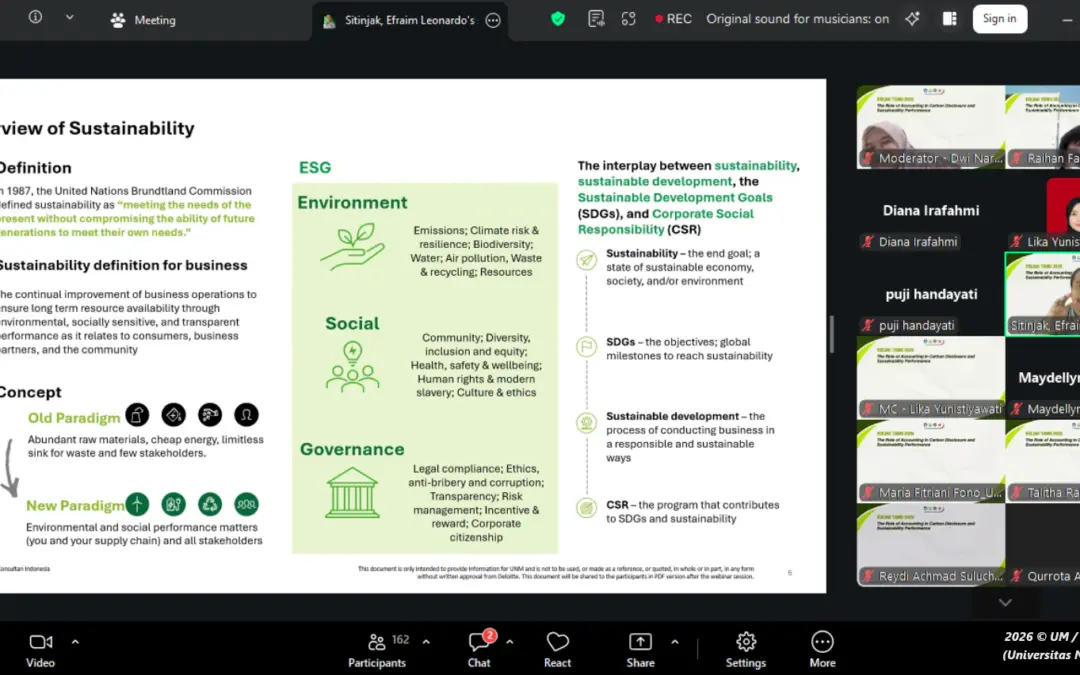Click muted mic icon on Diana Irafahmi label
The width and height of the screenshot is (1080, 675).
[868, 242]
